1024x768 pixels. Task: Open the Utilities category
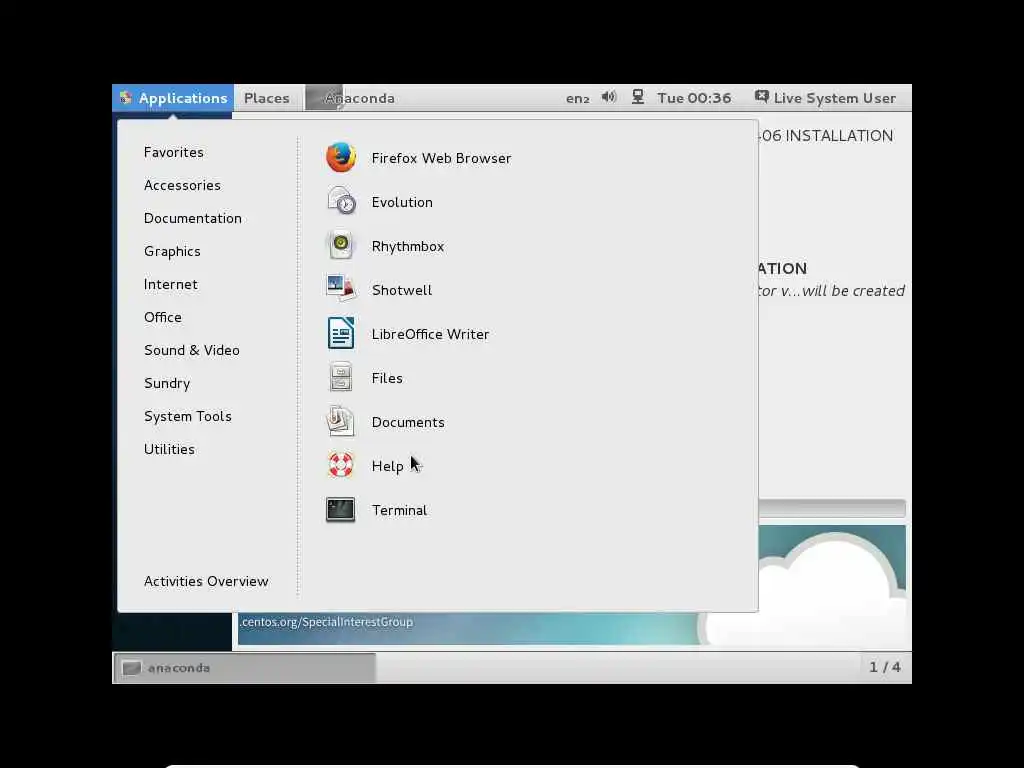[x=169, y=449]
